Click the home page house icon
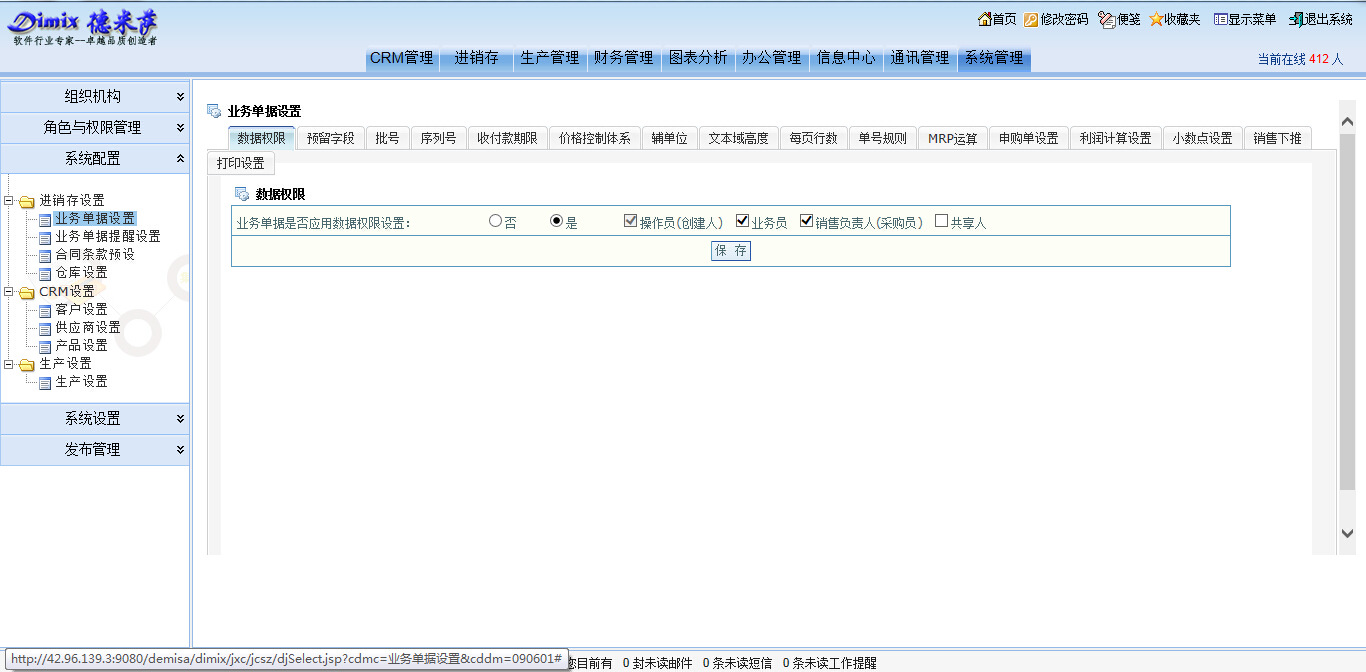The image size is (1366, 672). pos(984,19)
